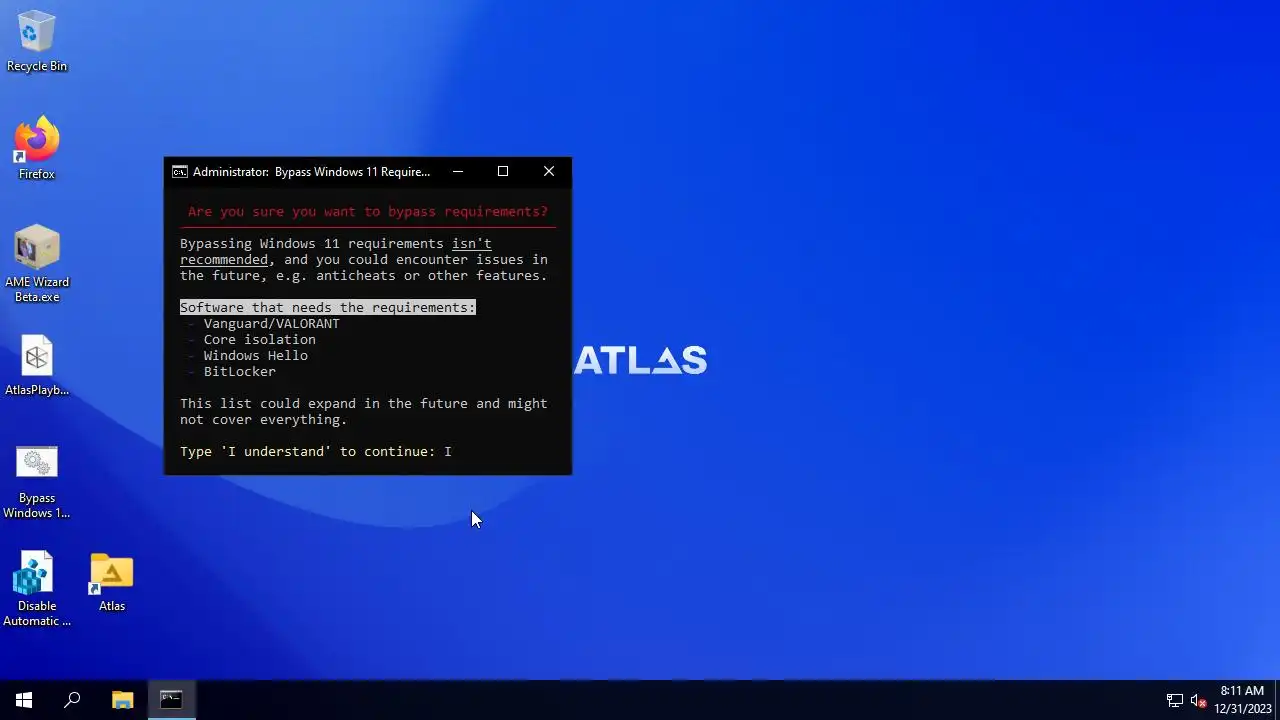Click the red 'Are you sure' header text
This screenshot has height=720, width=1280.
pos(368,212)
